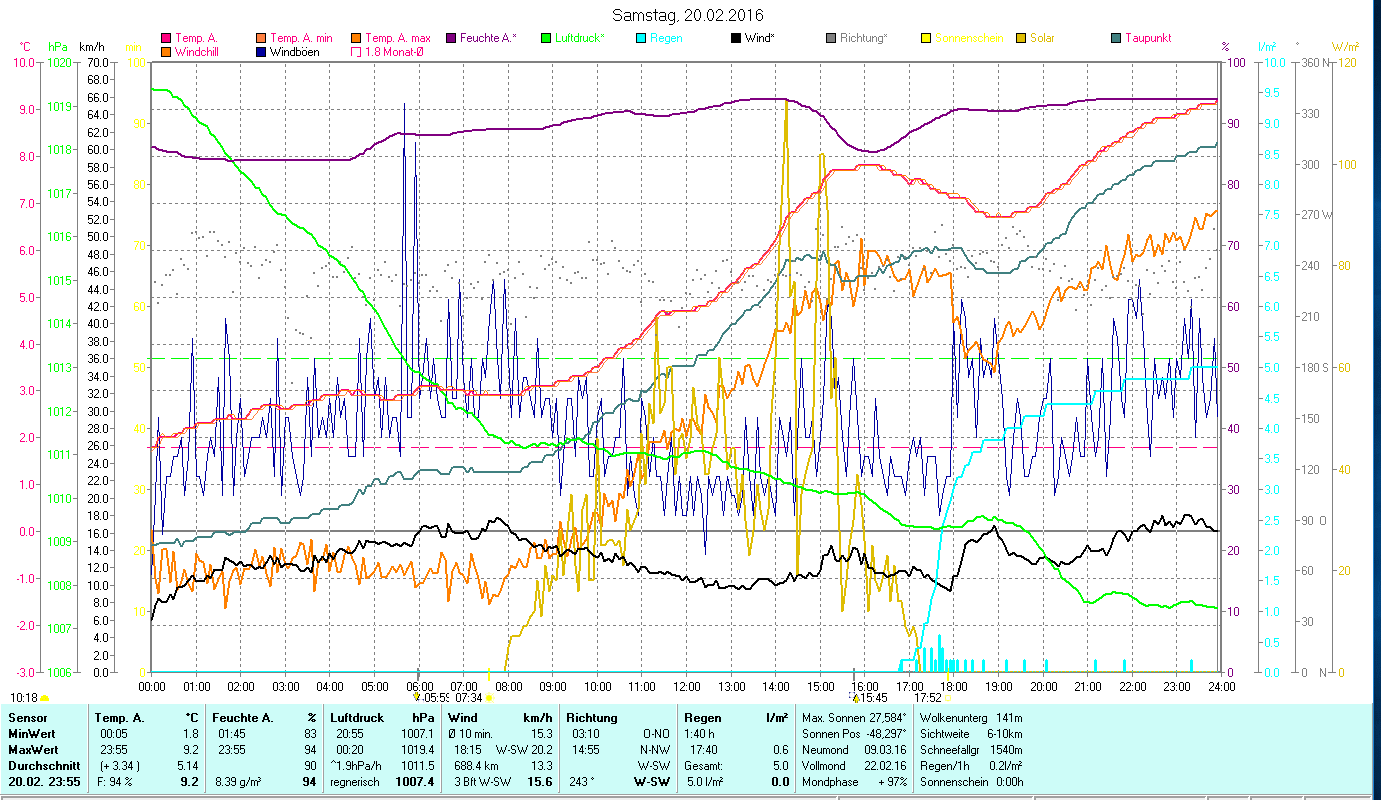Viewport: 1381px width, 800px height.
Task: Click the 10:18 label at bottom left
Action: (25, 698)
